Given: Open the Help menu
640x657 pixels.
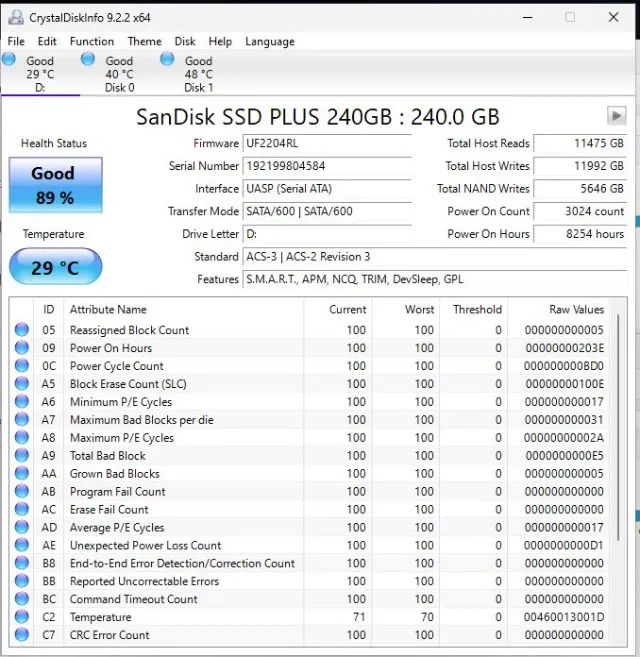Looking at the screenshot, I should pos(220,41).
